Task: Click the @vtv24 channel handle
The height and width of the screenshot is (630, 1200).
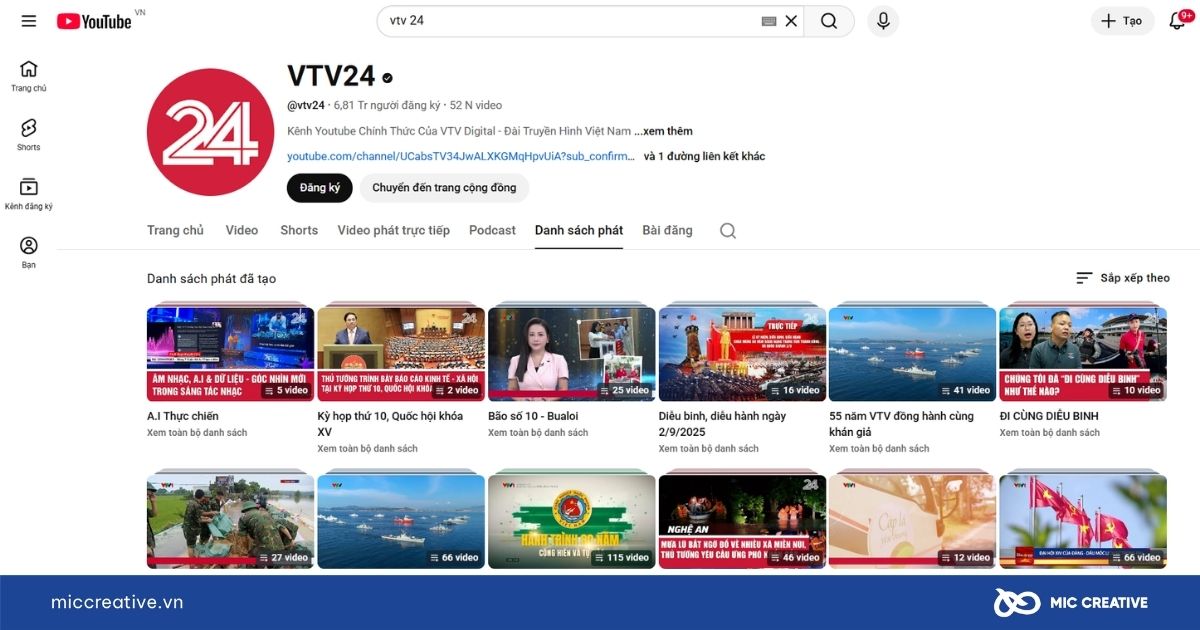Action: coord(306,105)
